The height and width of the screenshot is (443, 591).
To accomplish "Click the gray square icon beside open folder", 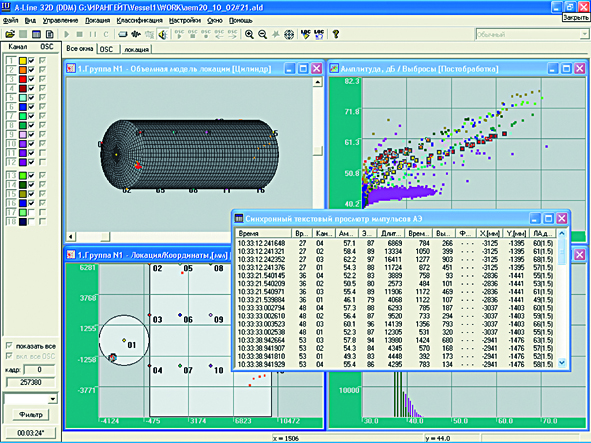I will tap(23, 34).
